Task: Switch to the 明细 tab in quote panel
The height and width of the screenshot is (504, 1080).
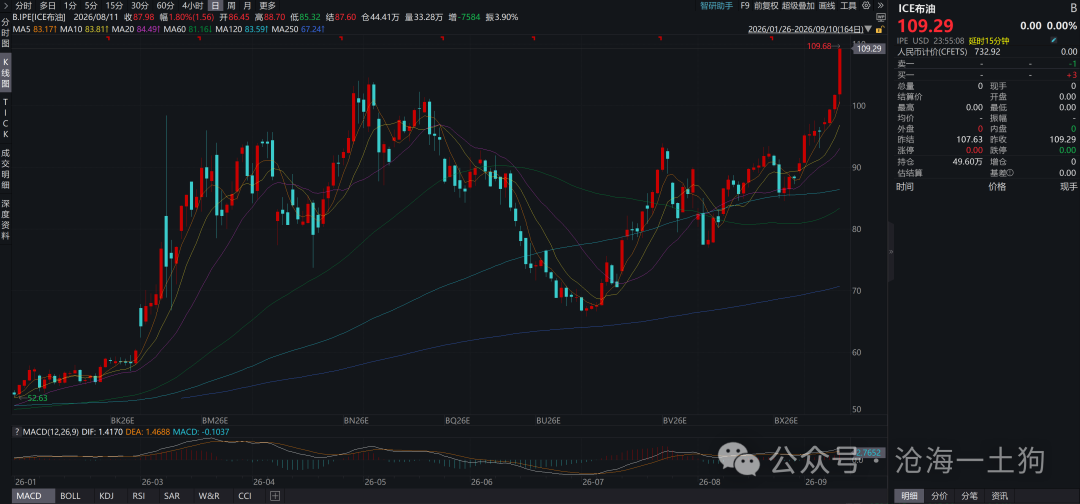Action: [909, 496]
